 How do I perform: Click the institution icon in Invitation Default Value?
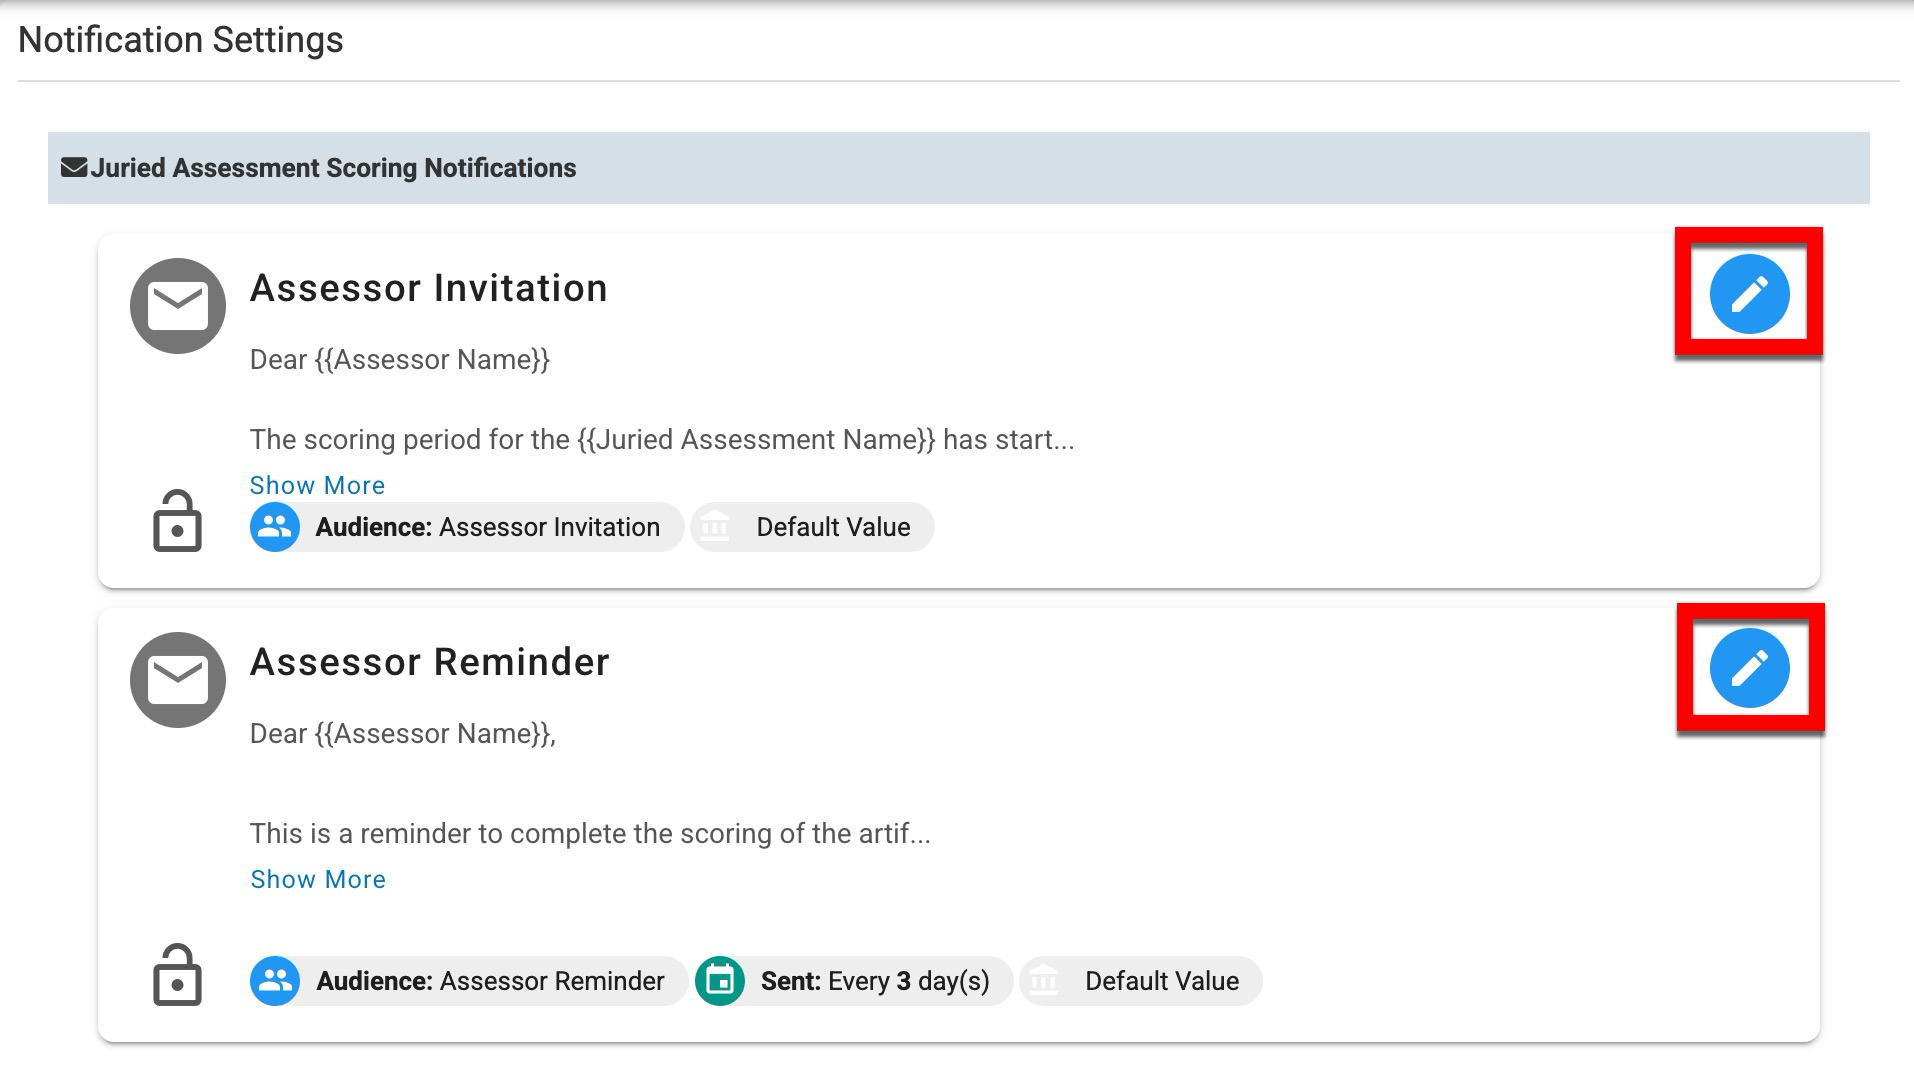click(715, 527)
